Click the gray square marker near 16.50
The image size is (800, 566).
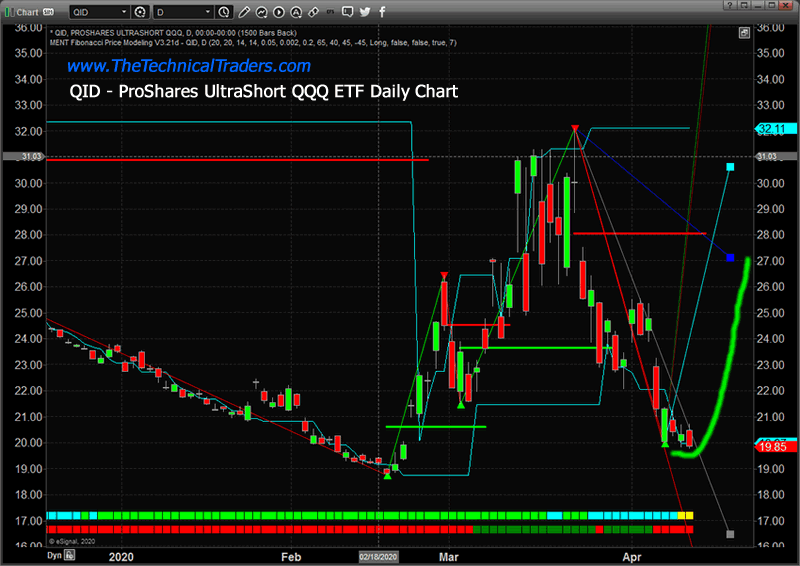[730, 534]
